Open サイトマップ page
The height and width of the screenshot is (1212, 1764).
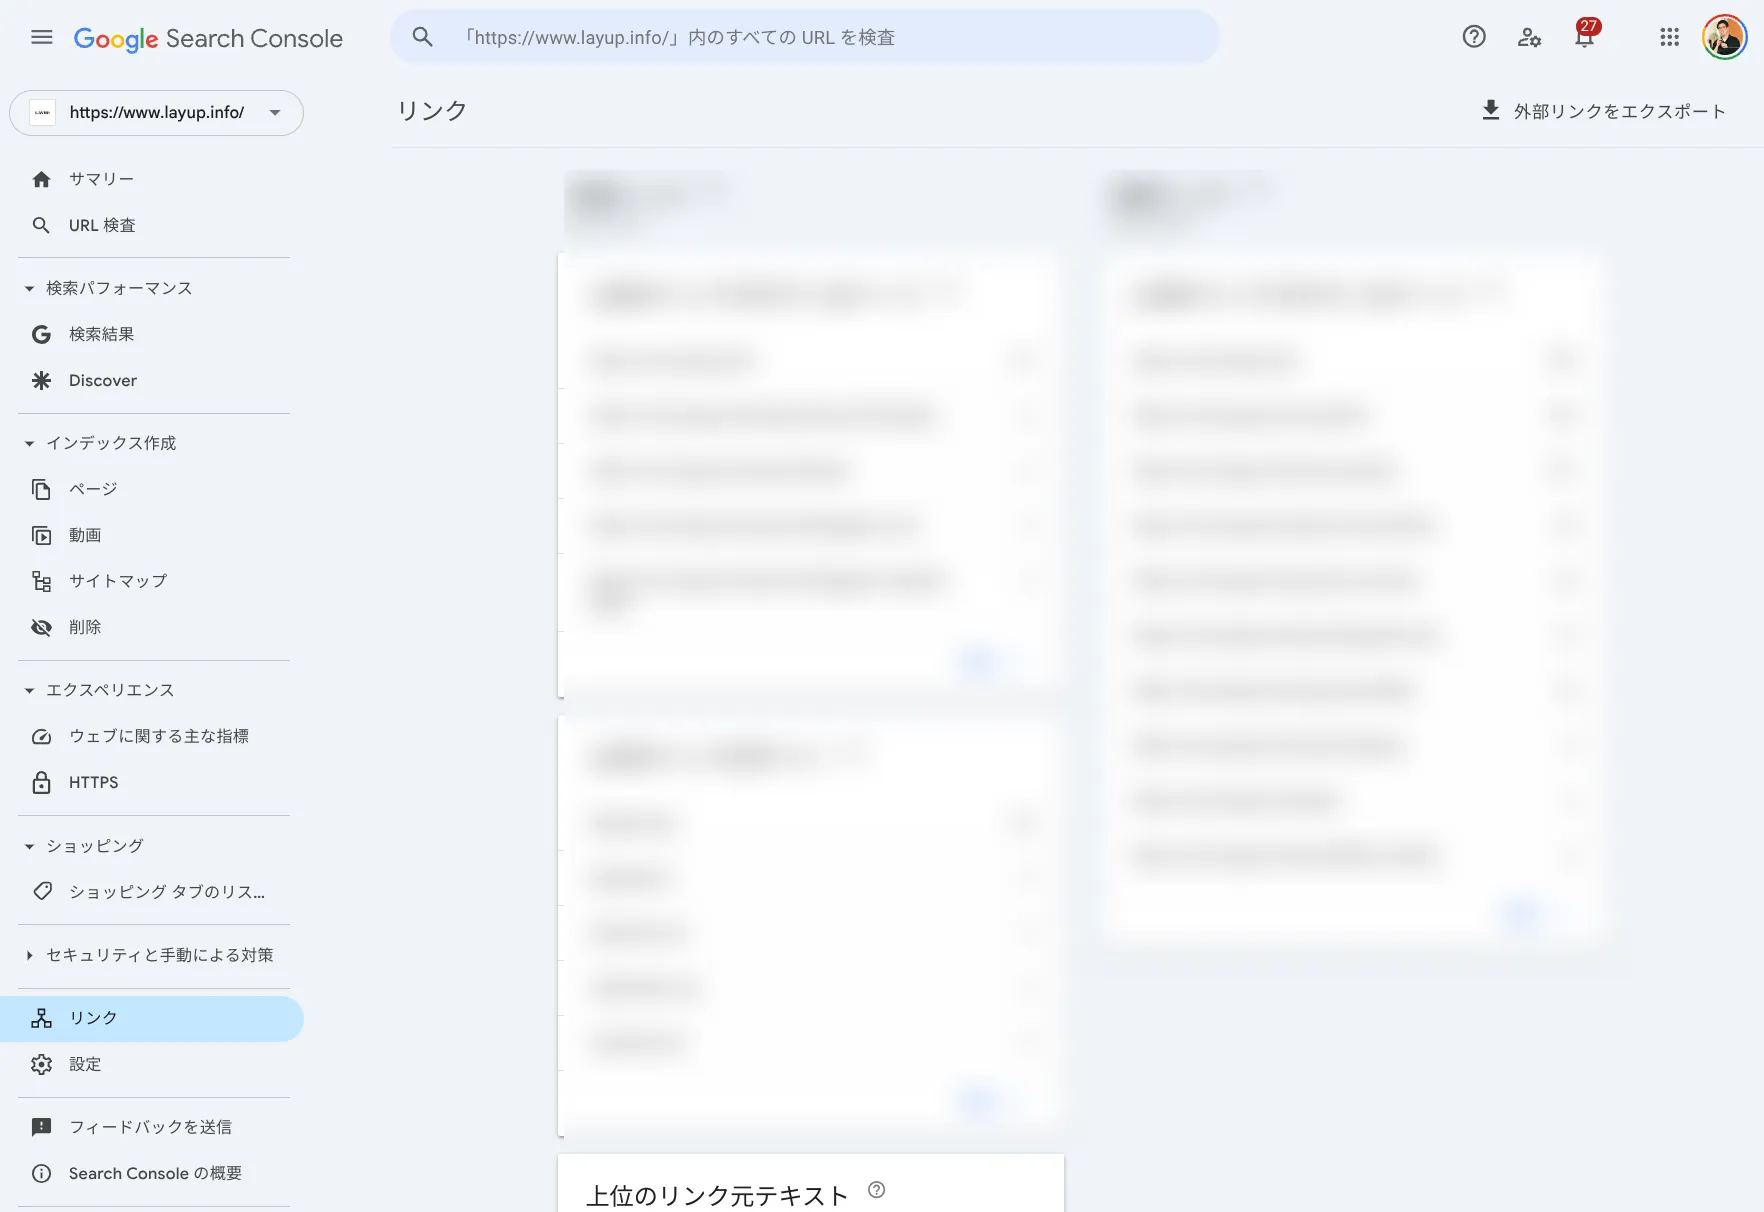tap(118, 581)
